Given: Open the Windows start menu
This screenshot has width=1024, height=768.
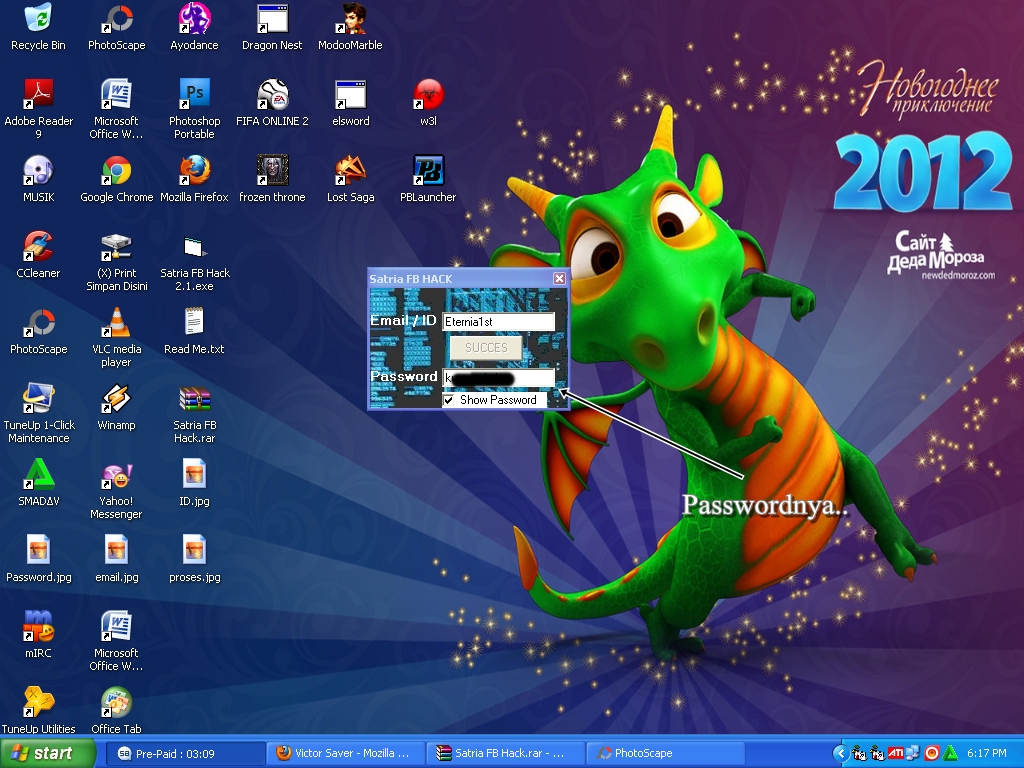Looking at the screenshot, I should pos(47,754).
